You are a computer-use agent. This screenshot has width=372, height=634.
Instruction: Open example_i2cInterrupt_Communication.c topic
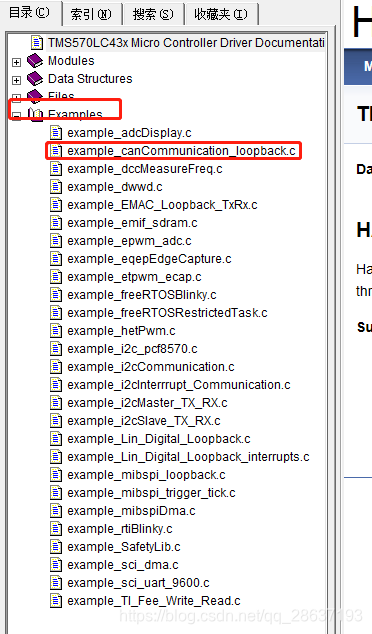[x=179, y=385]
